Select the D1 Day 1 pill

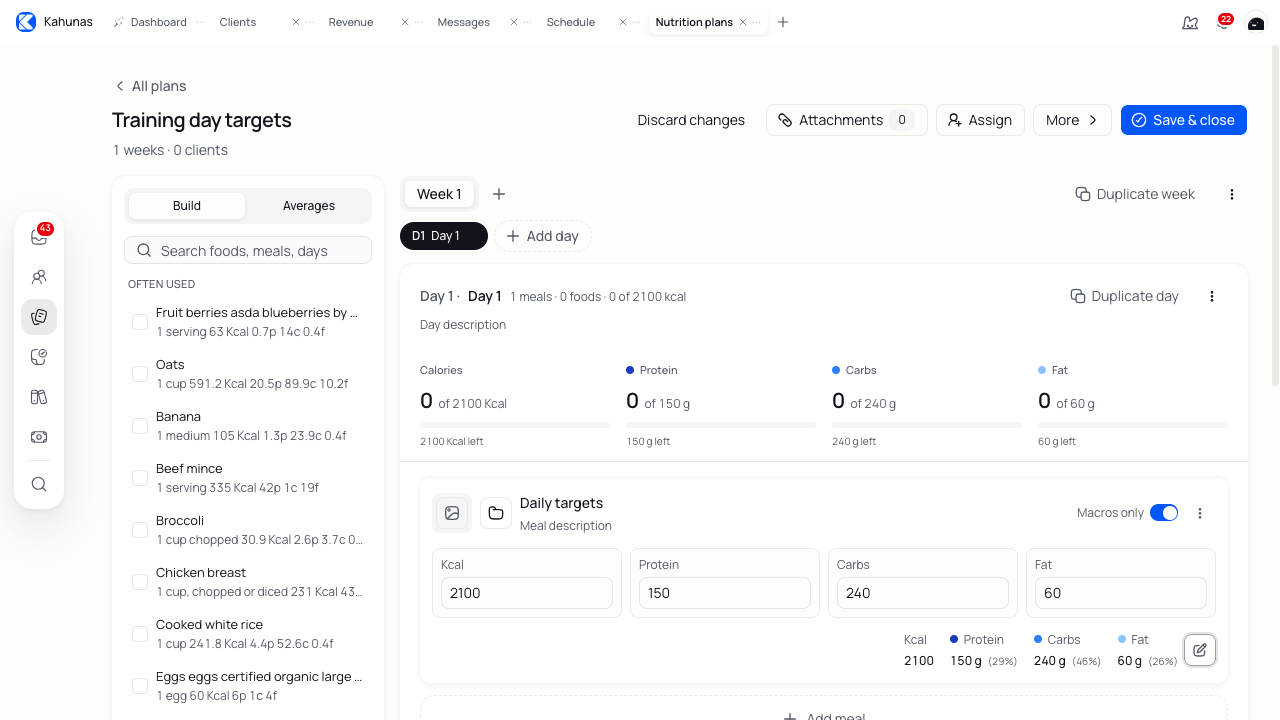444,236
